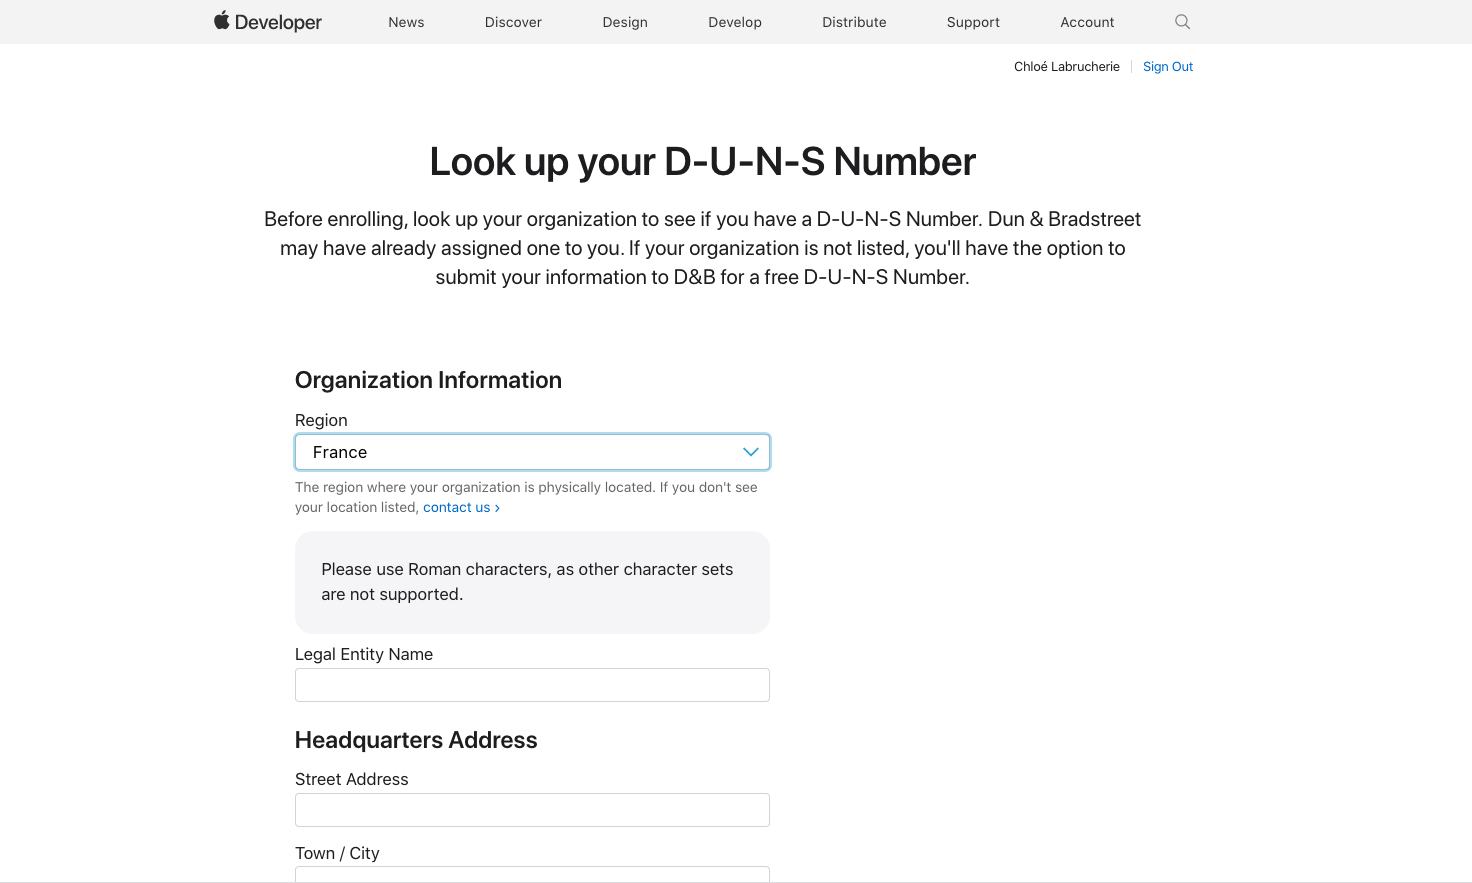Select Develop in the top navigation
Screen dimensions: 1472x883
pos(735,22)
